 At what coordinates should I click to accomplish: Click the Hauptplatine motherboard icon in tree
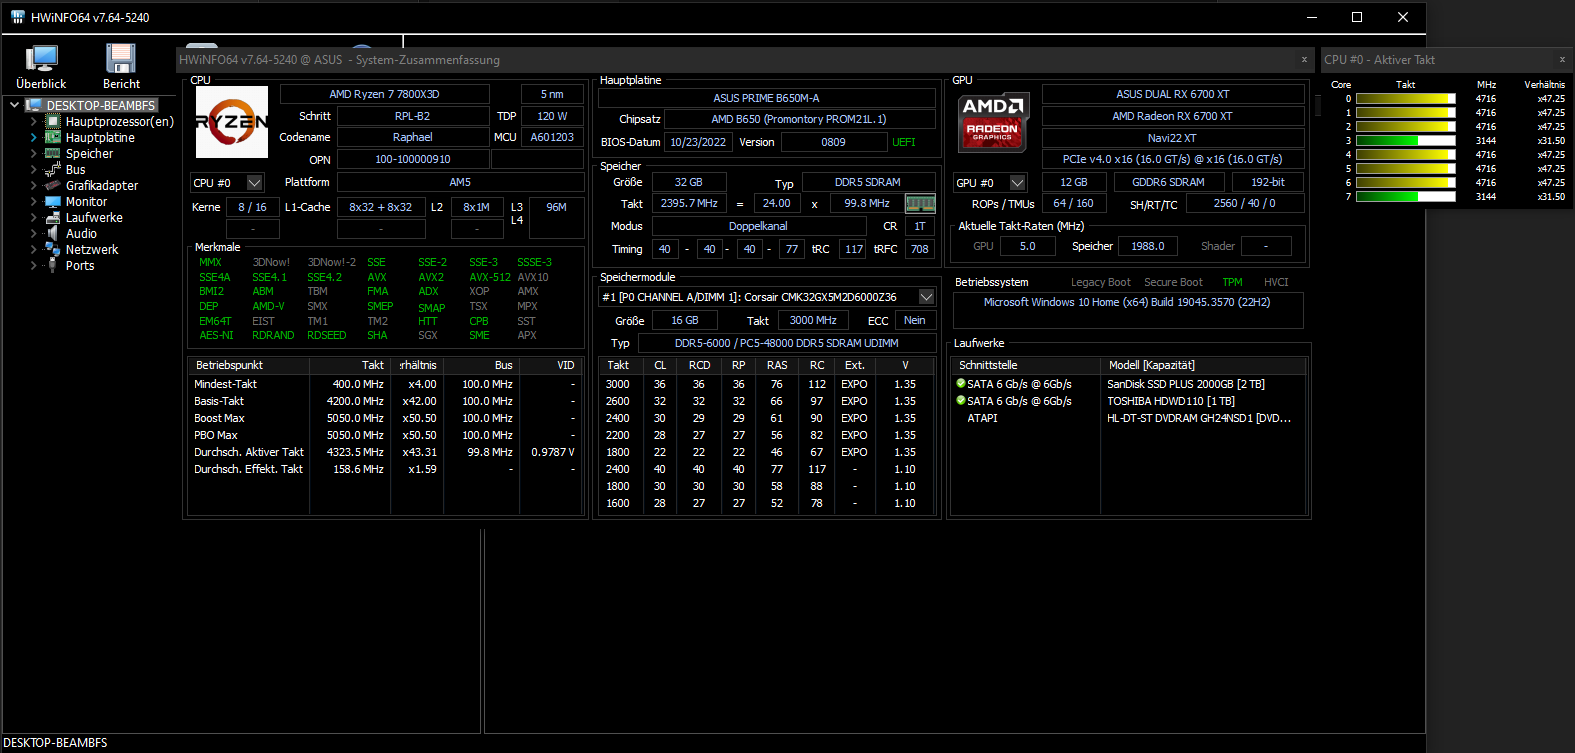pyautogui.click(x=53, y=138)
